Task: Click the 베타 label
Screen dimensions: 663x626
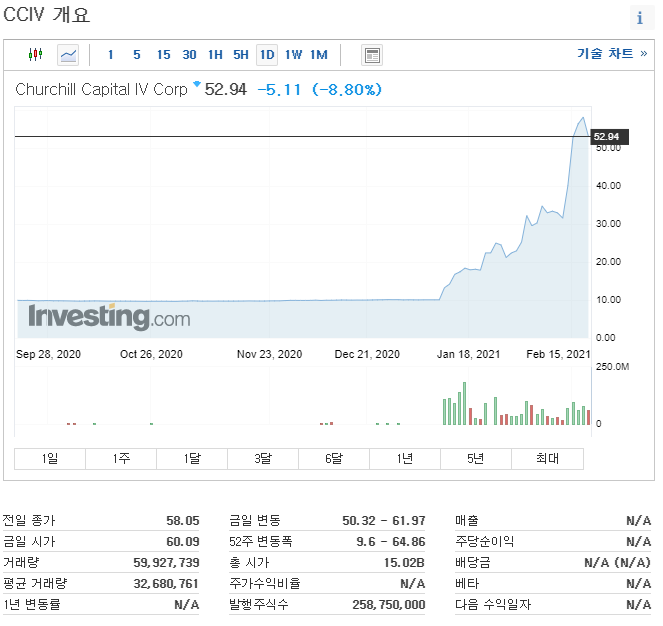Action: [467, 584]
